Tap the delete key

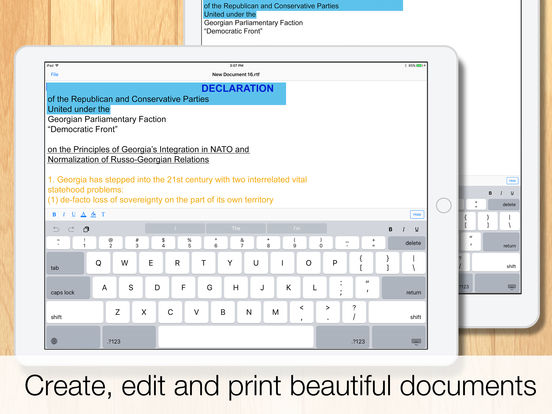[407, 243]
